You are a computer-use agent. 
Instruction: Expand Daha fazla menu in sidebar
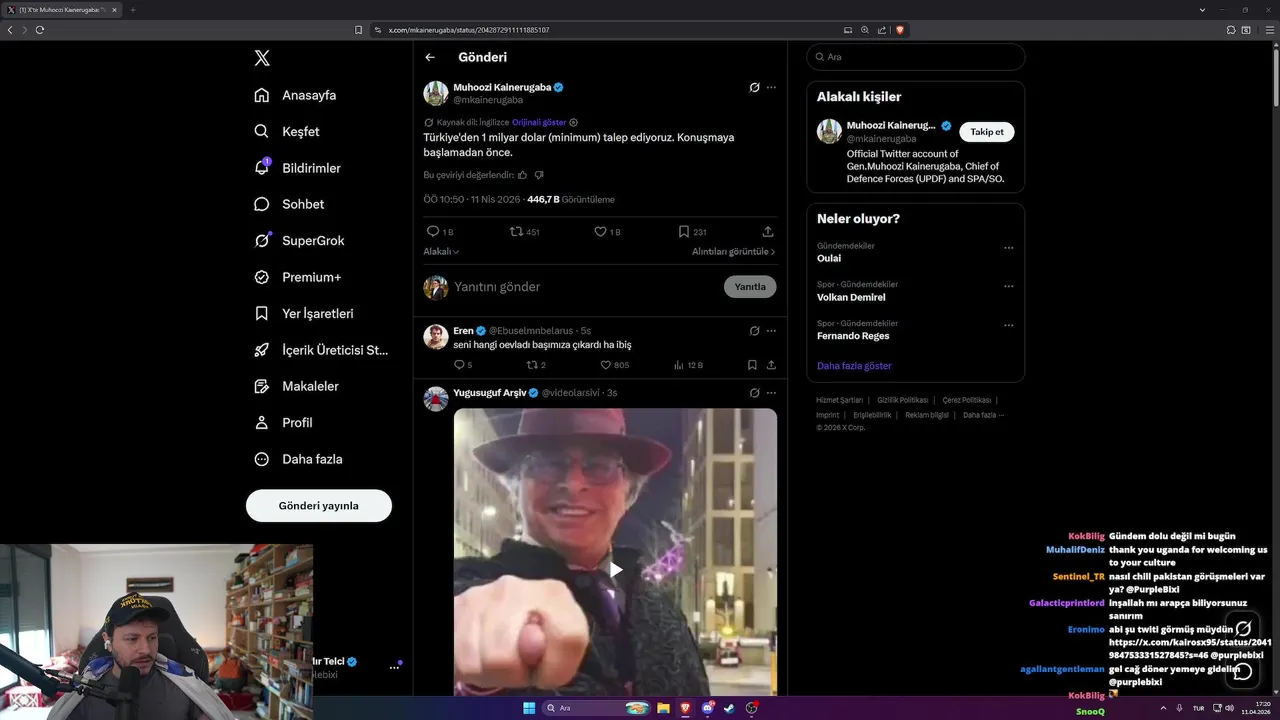298,459
